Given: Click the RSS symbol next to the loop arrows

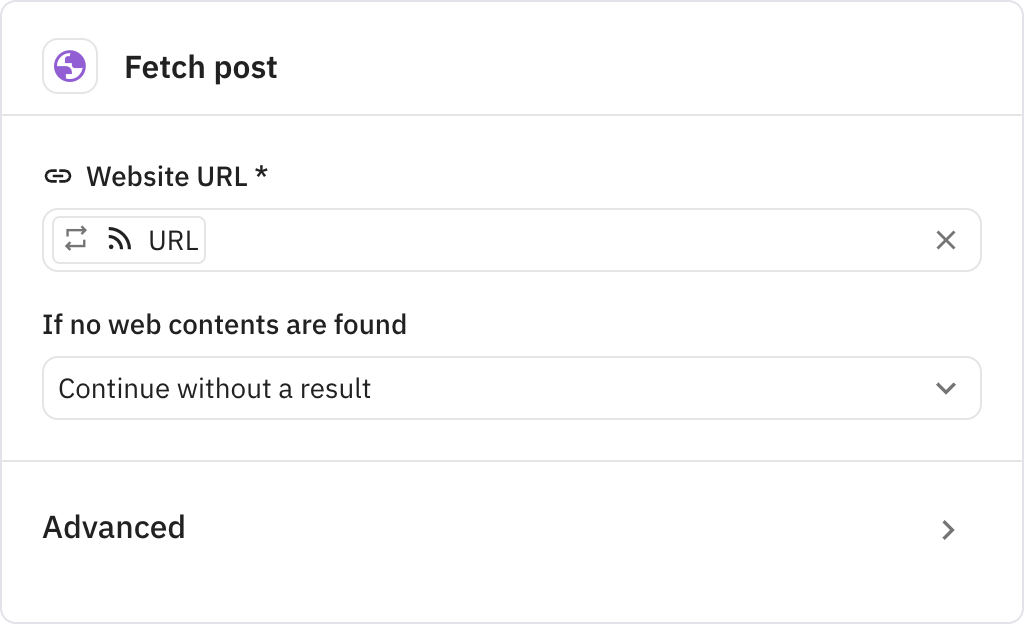Looking at the screenshot, I should coord(119,239).
